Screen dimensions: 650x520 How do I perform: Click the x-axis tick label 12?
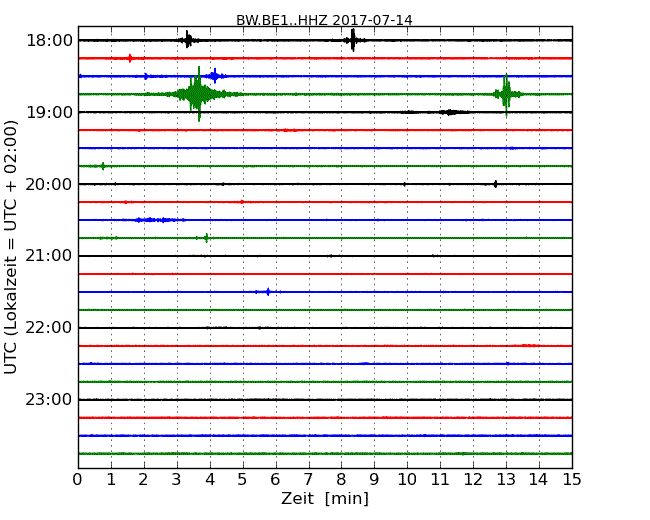pyautogui.click(x=473, y=480)
